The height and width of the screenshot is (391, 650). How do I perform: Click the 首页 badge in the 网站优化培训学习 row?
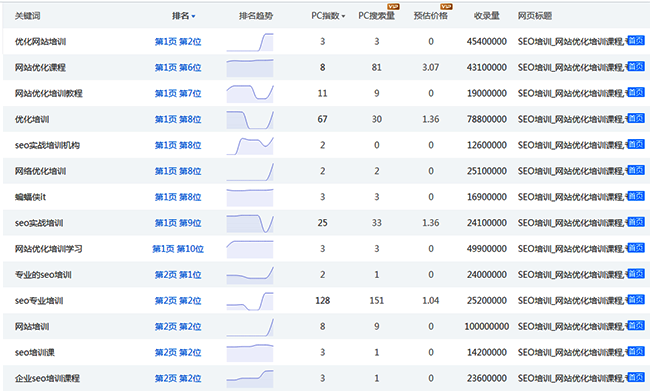pos(635,248)
